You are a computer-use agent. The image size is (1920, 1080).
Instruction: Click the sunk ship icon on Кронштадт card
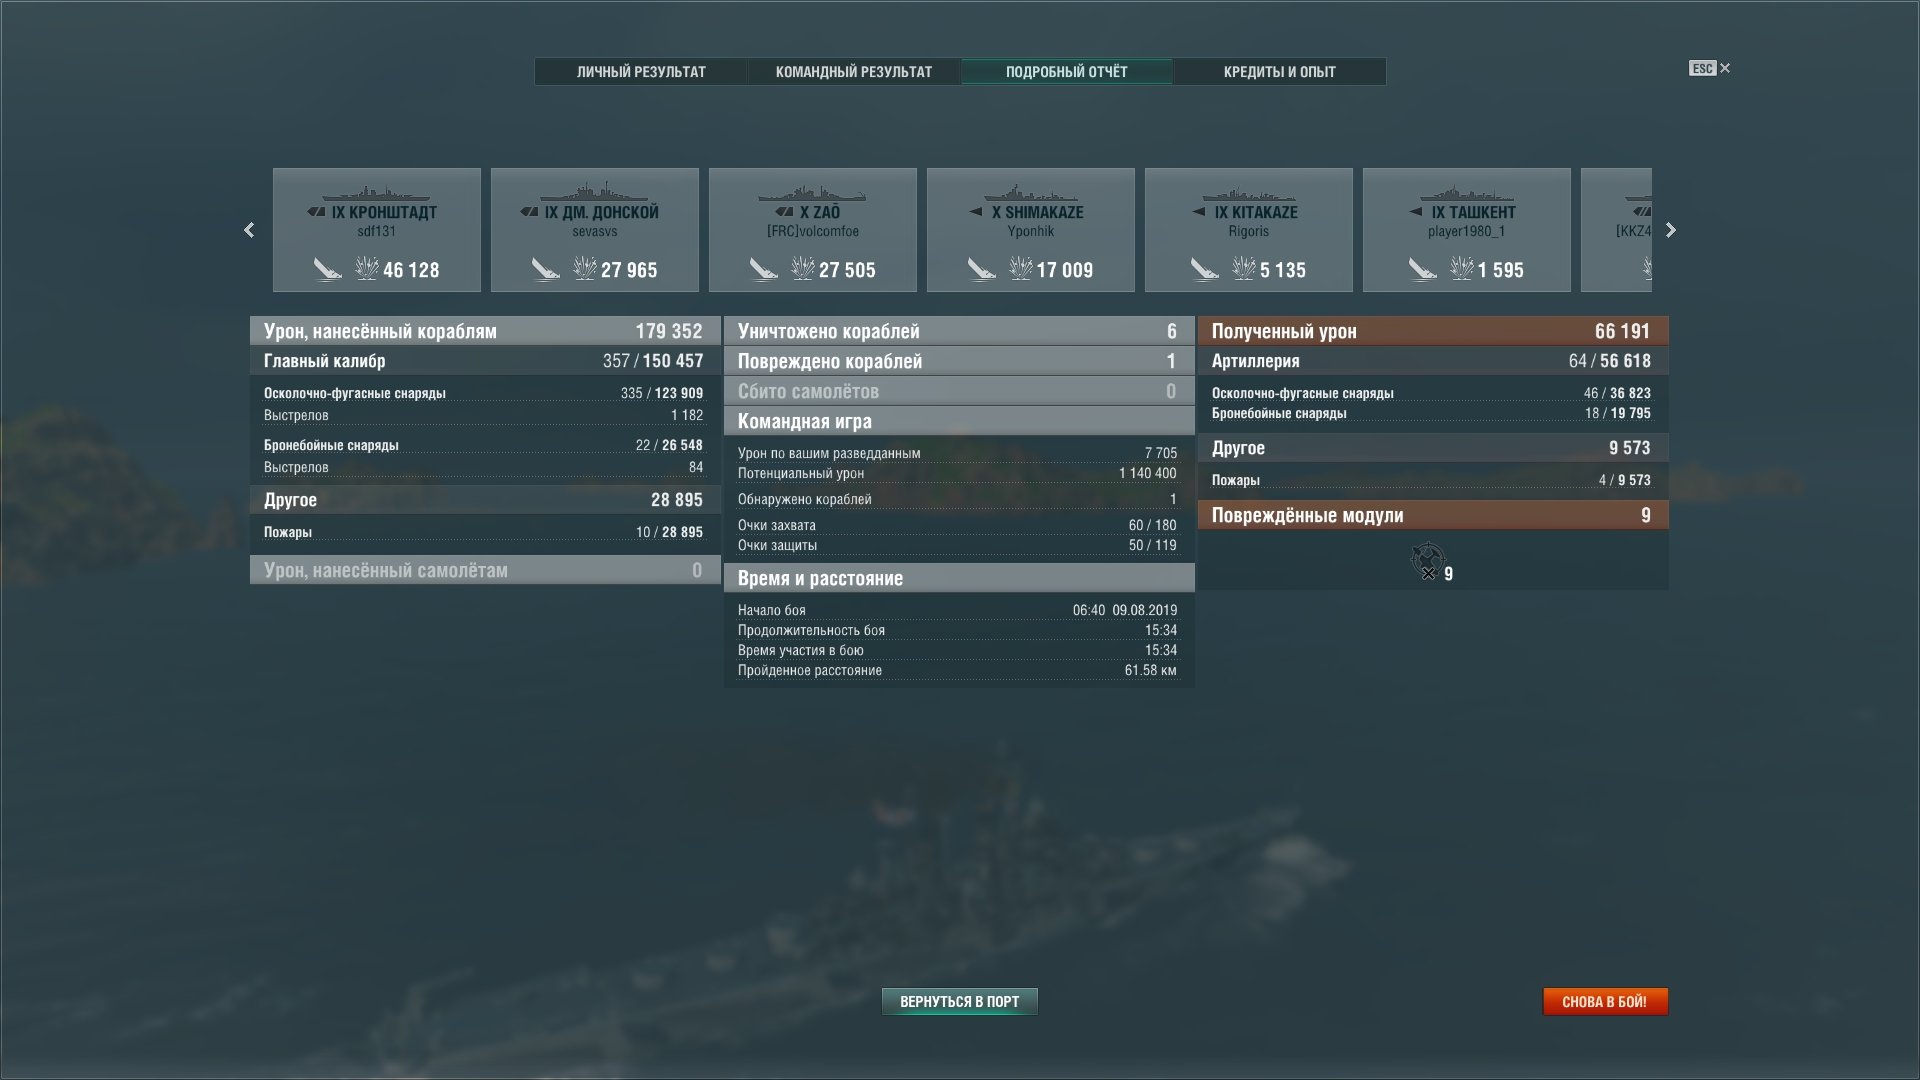click(x=327, y=269)
